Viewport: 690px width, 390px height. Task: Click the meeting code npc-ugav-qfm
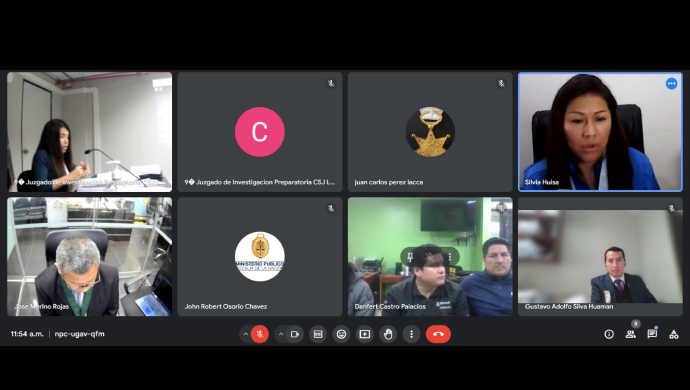pyautogui.click(x=80, y=334)
